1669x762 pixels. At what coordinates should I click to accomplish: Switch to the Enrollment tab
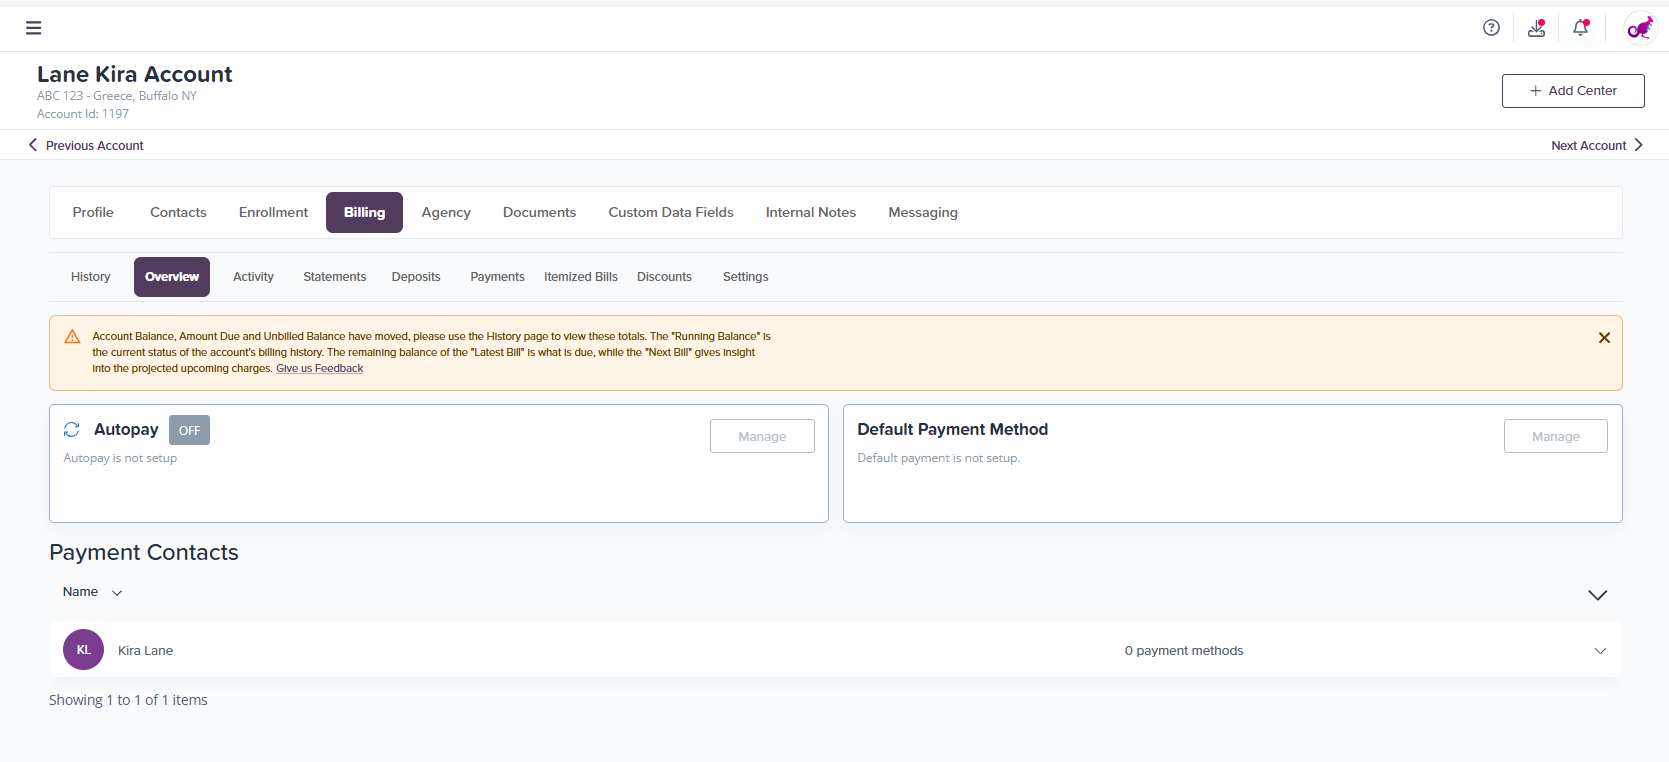(273, 212)
